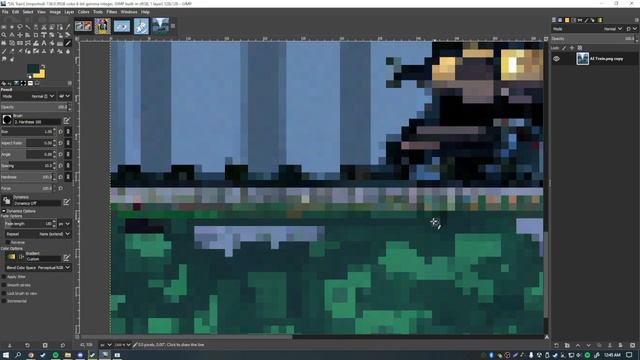Open the Pencil Mode dropdown
The height and width of the screenshot is (360, 640).
click(28, 96)
